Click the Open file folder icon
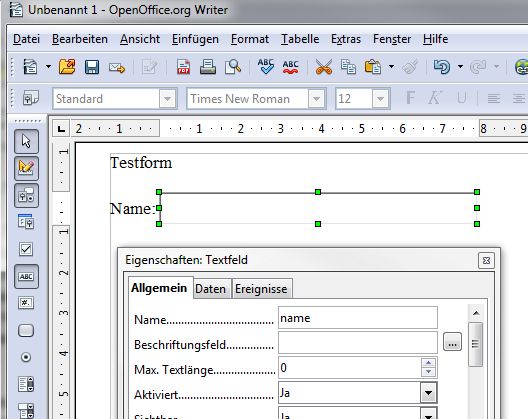 67,67
